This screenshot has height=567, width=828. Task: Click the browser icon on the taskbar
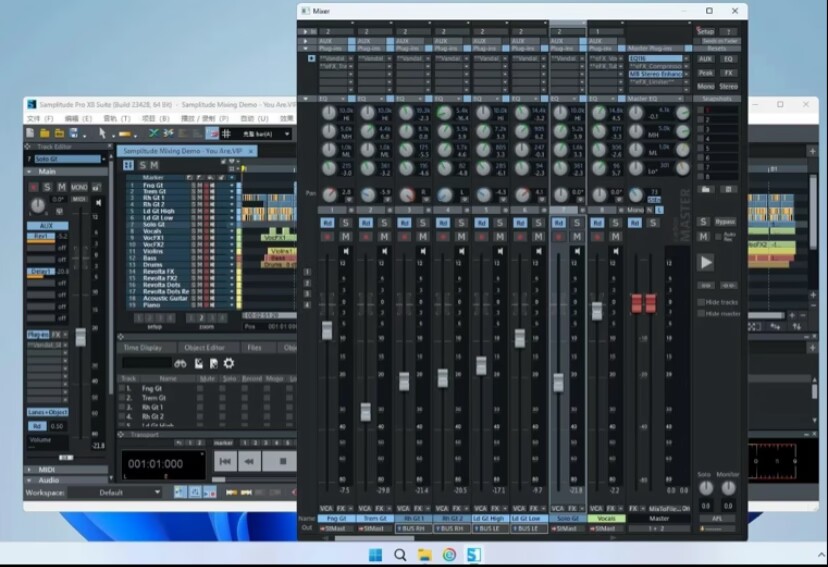coord(449,555)
